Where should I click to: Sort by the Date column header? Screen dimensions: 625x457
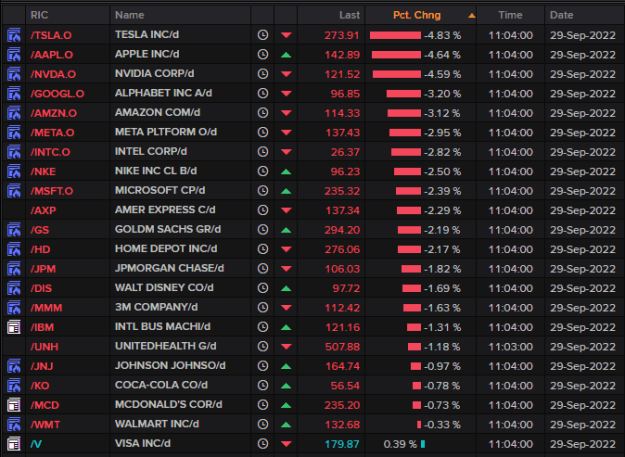(561, 15)
